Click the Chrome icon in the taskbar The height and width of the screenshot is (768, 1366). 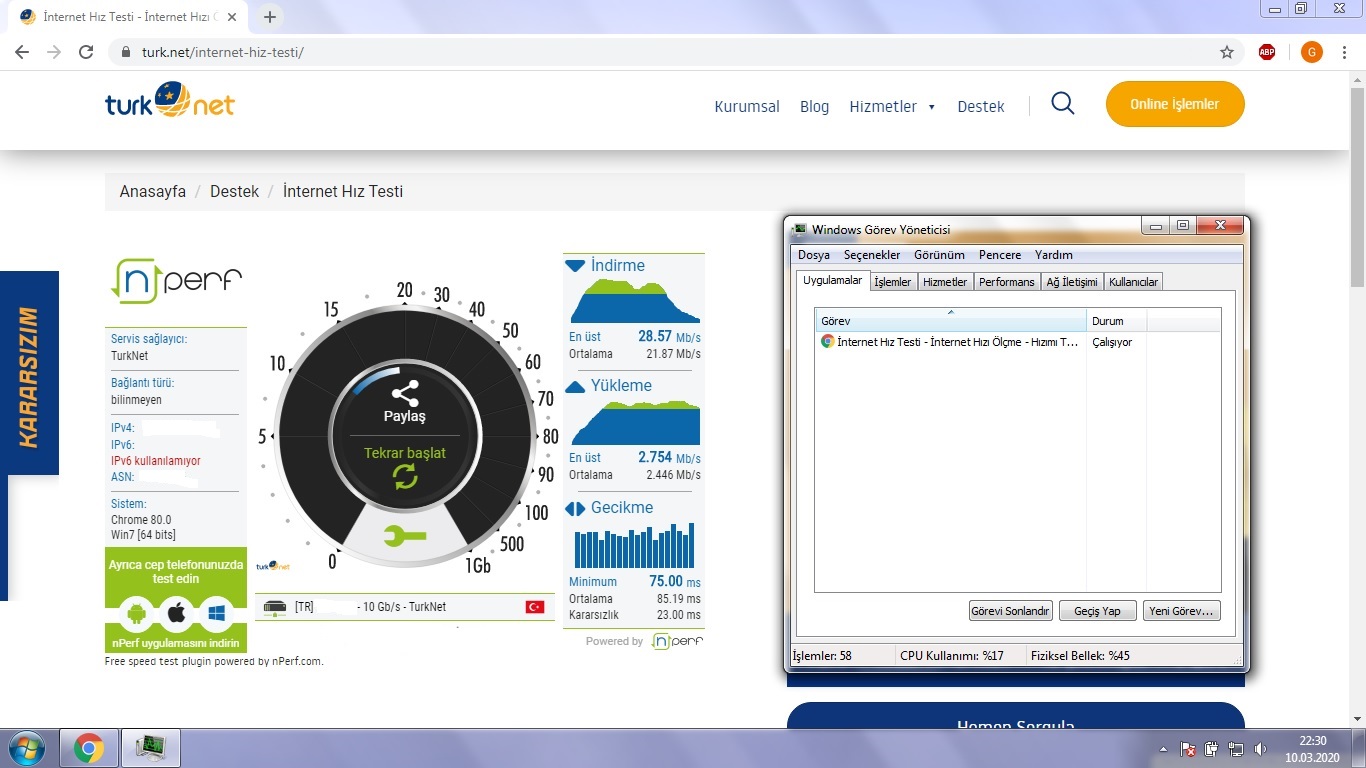pos(88,748)
